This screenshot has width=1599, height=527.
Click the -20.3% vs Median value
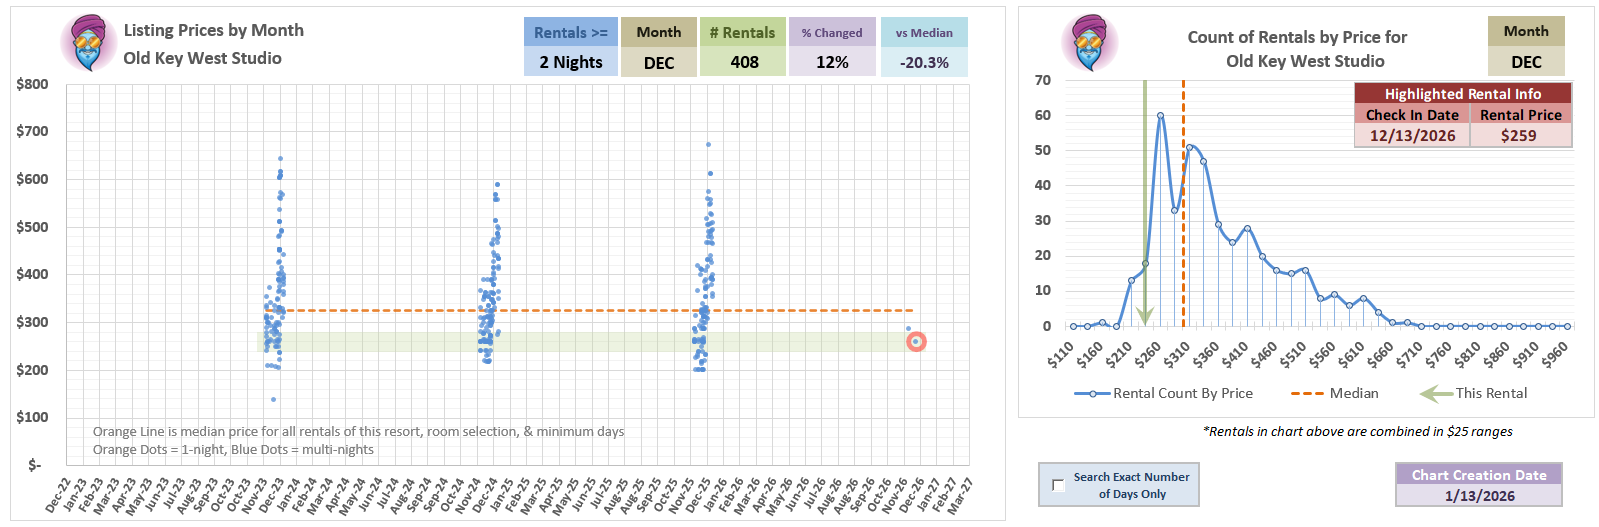pos(924,62)
